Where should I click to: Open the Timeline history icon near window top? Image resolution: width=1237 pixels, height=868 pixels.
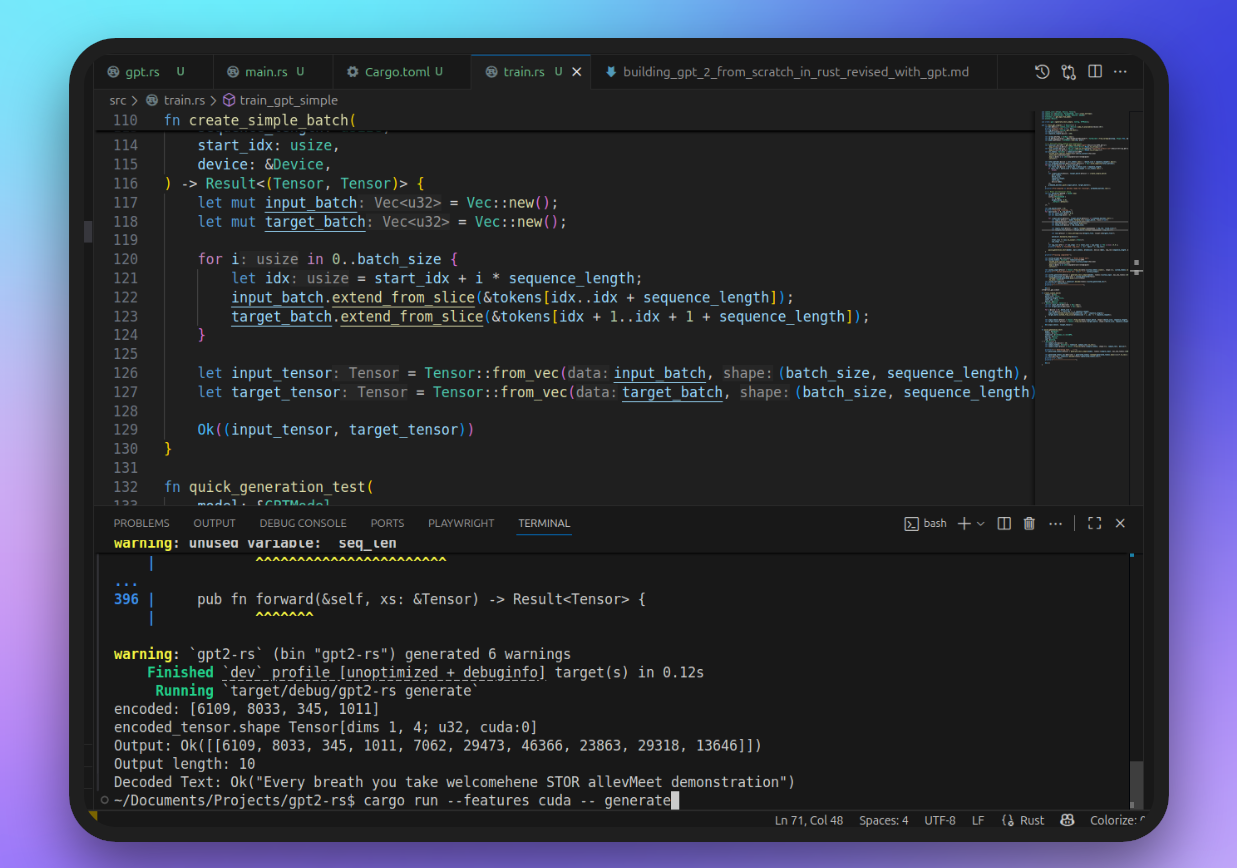[1041, 71]
